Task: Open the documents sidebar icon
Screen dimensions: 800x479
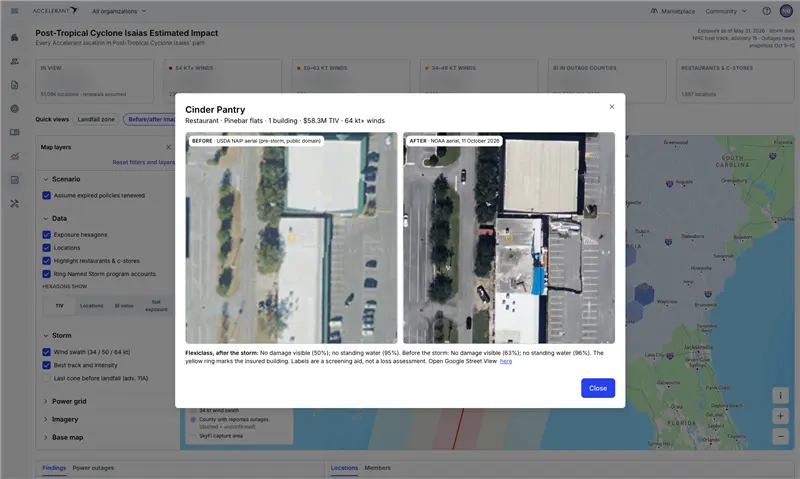Action: pyautogui.click(x=14, y=85)
